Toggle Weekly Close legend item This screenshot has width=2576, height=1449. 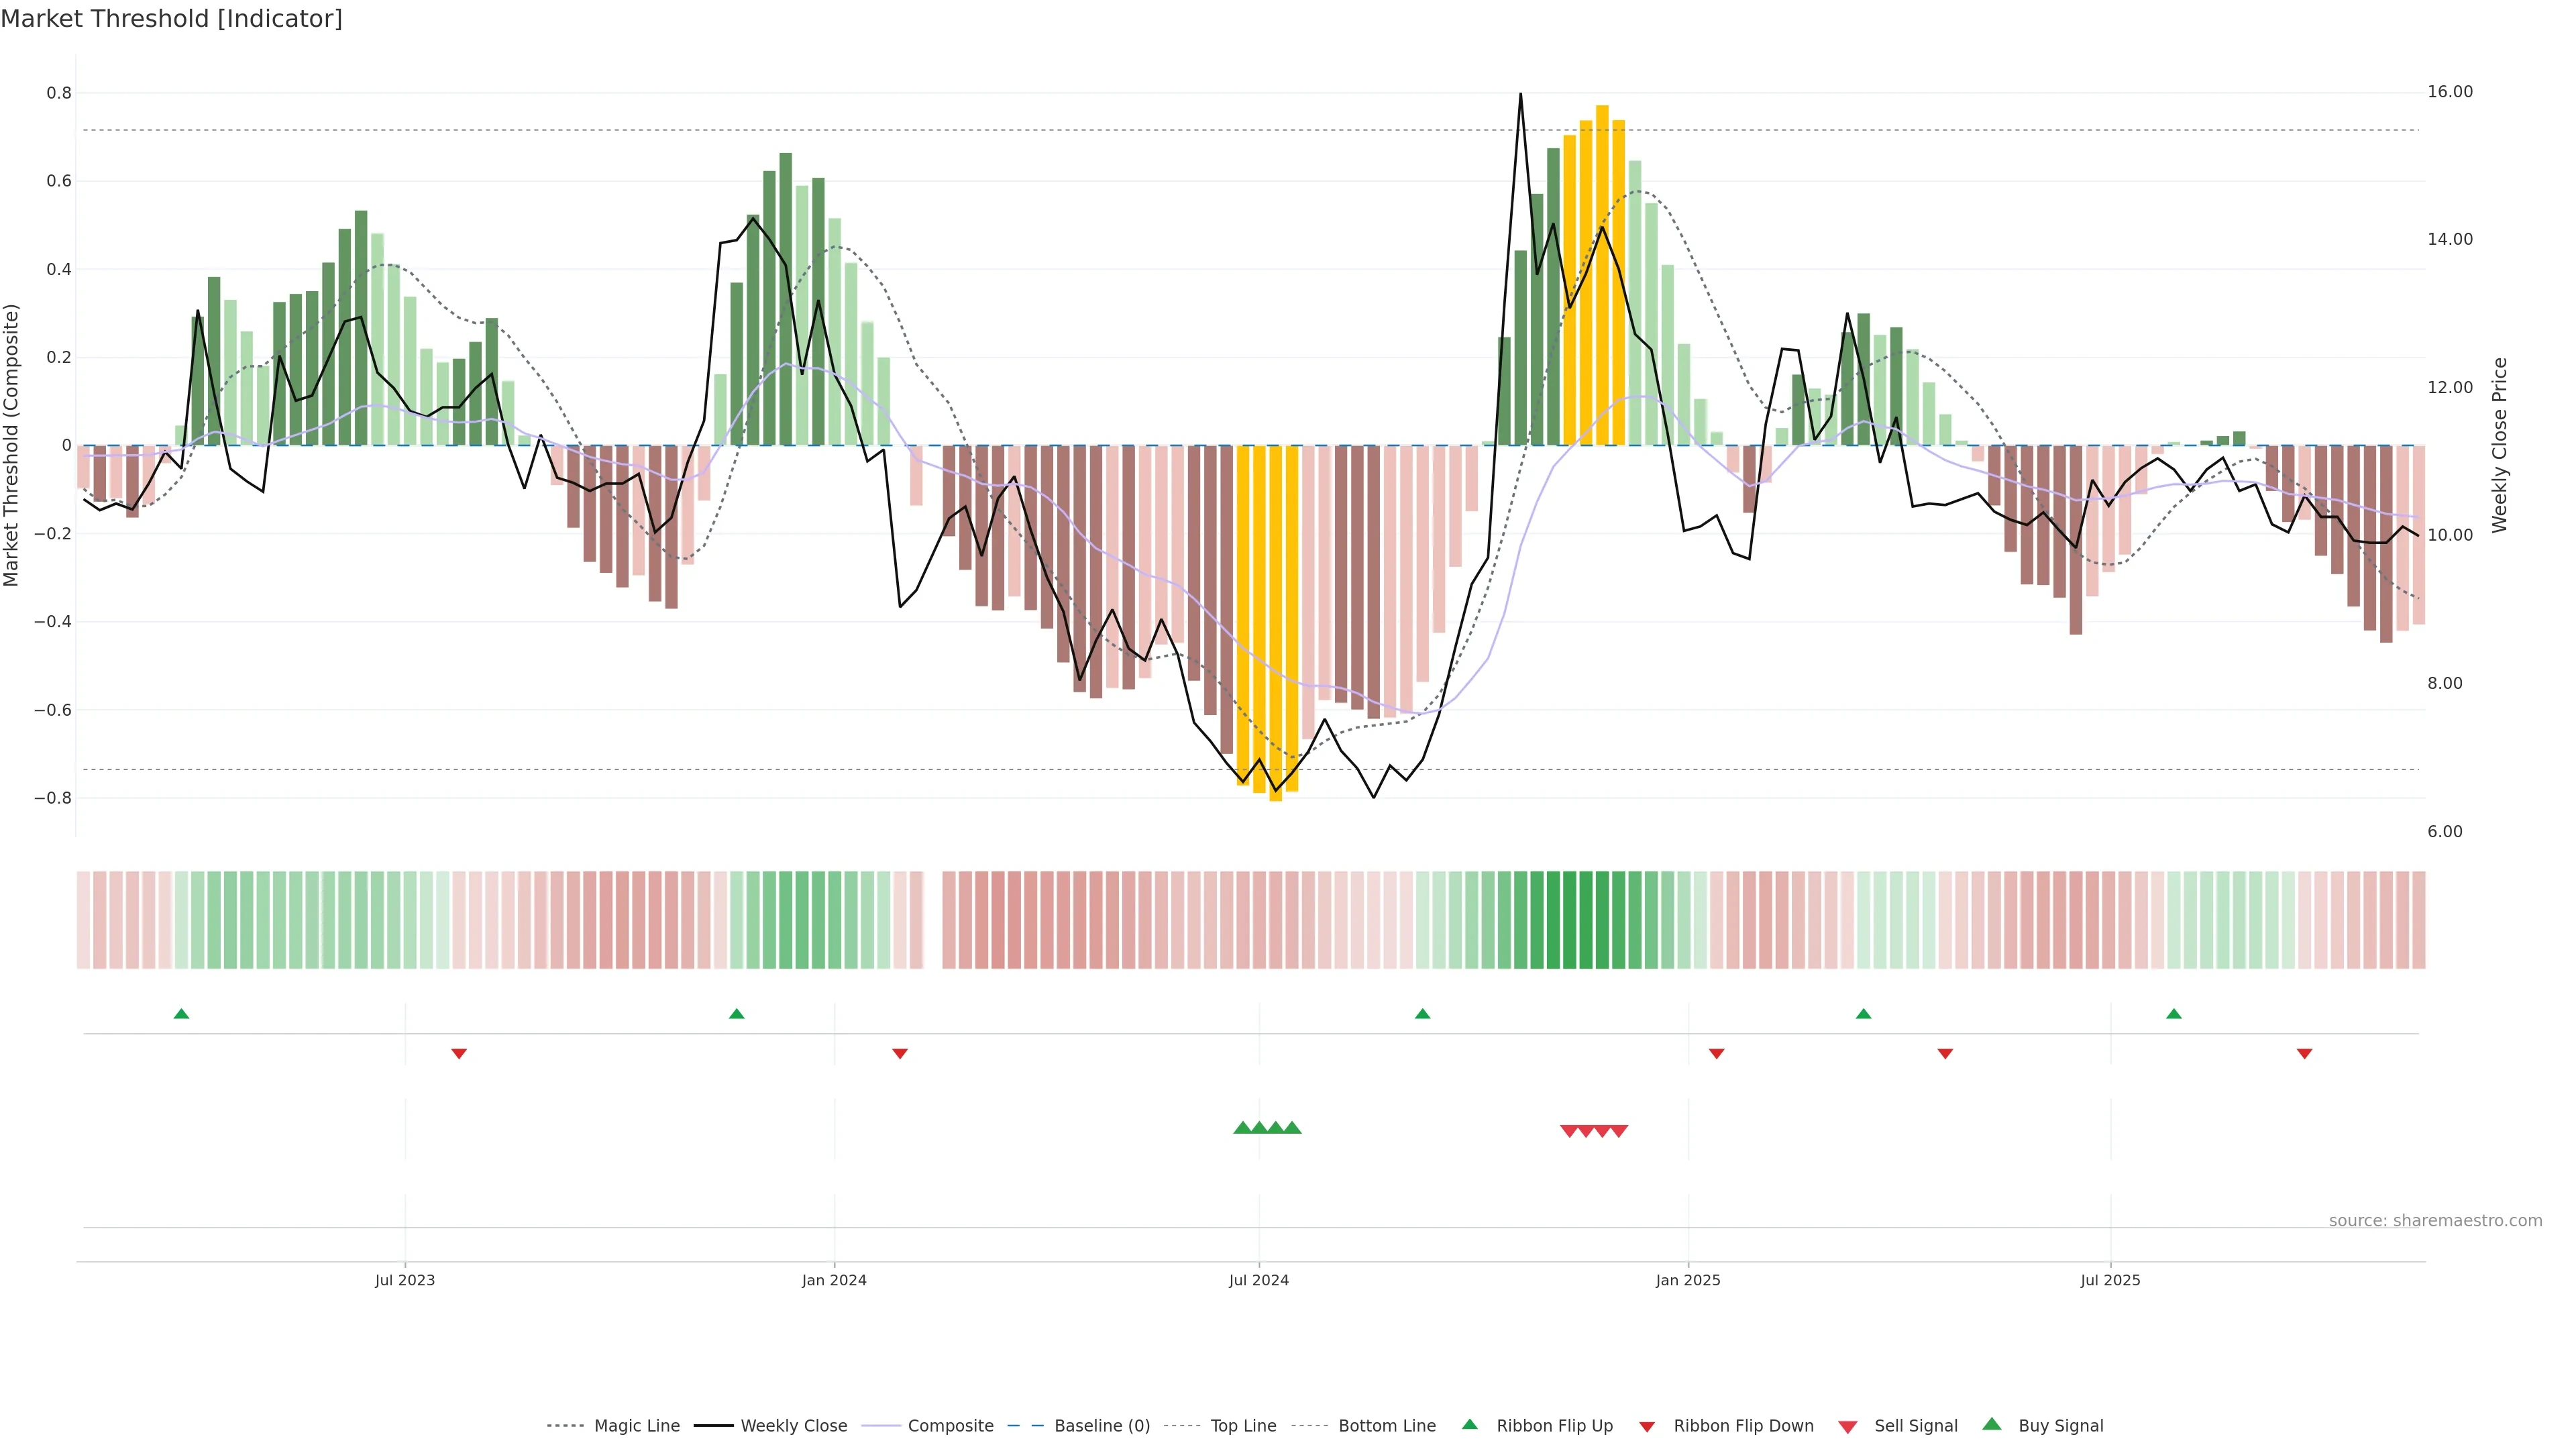click(793, 1425)
